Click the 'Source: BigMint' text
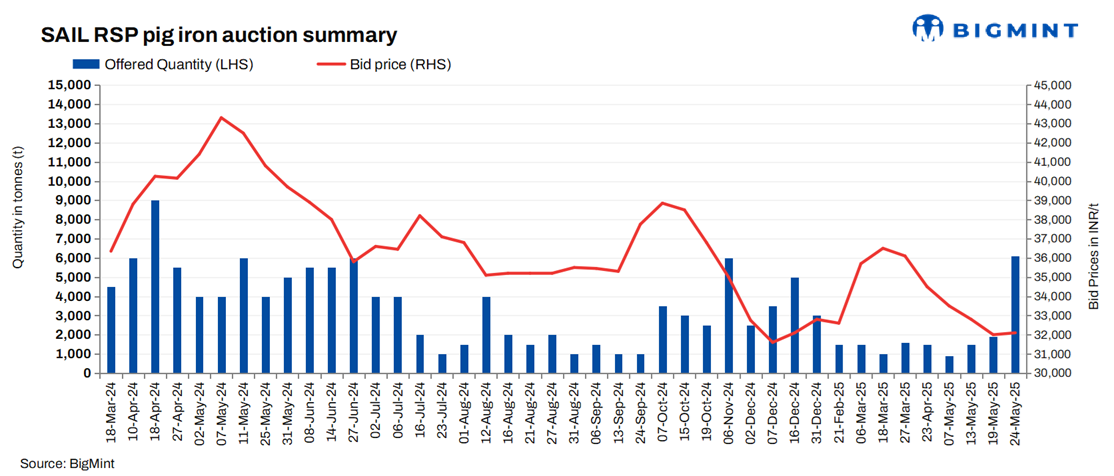This screenshot has width=1114, height=476. tap(68, 464)
